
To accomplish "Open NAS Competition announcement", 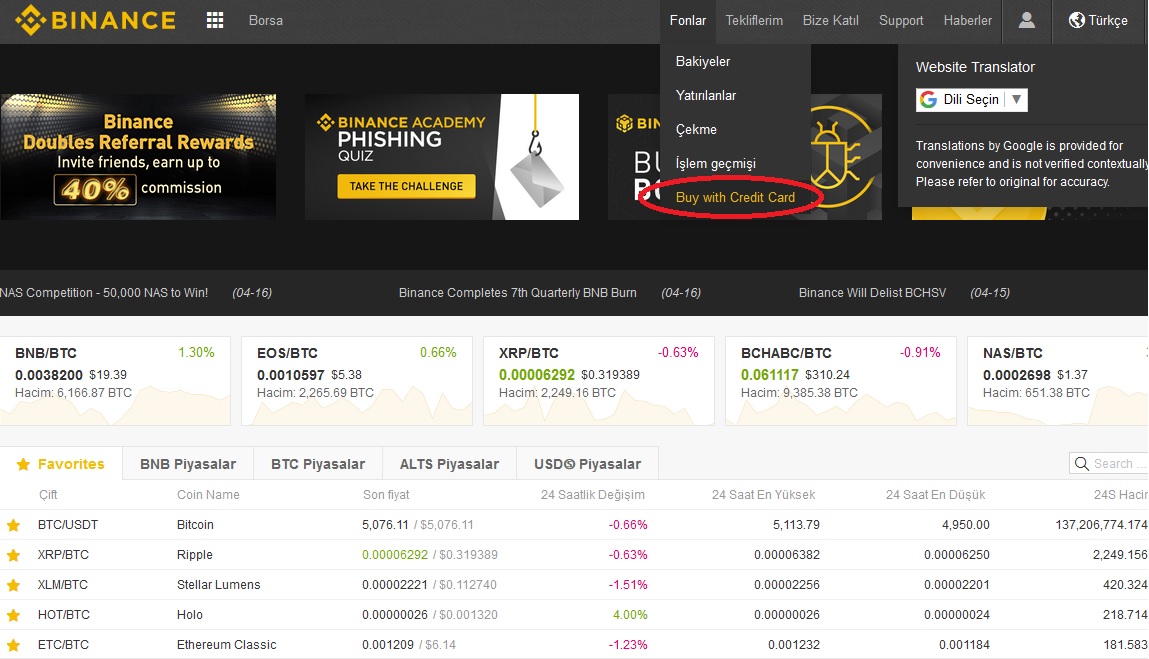I will (x=104, y=292).
